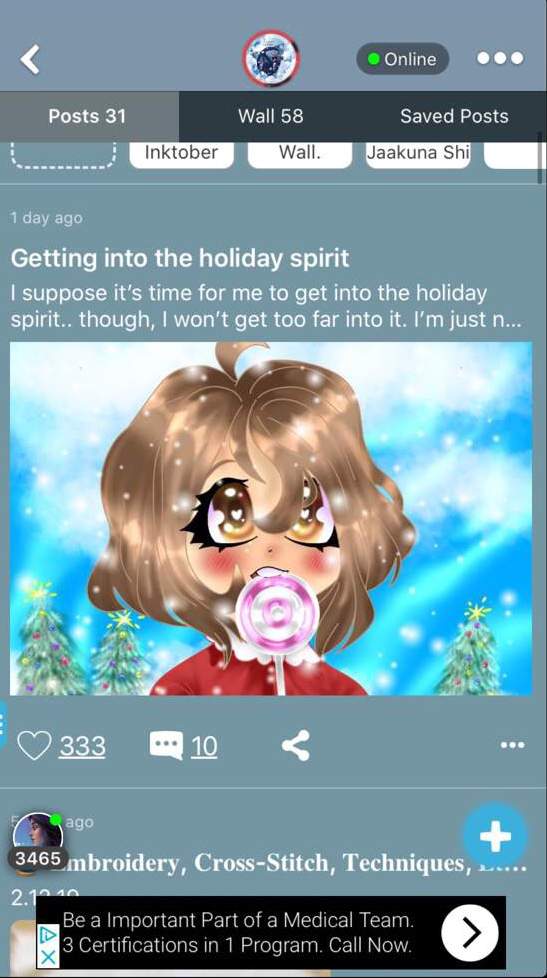The width and height of the screenshot is (547, 978).
Task: Open the three-dot profile menu
Action: coord(500,59)
